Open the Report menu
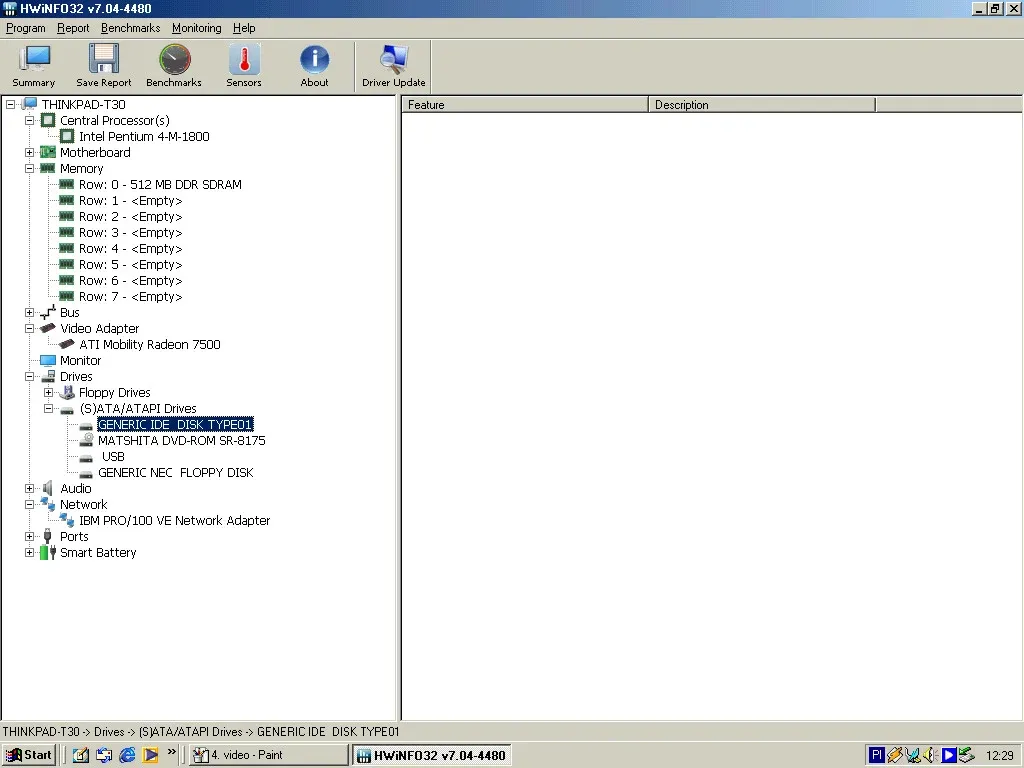 coord(73,28)
